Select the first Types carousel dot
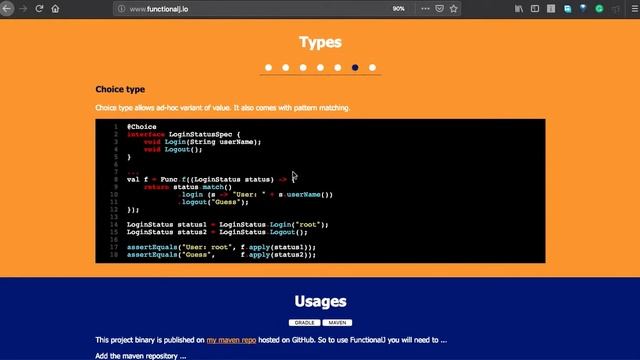The width and height of the screenshot is (640, 360). point(268,67)
